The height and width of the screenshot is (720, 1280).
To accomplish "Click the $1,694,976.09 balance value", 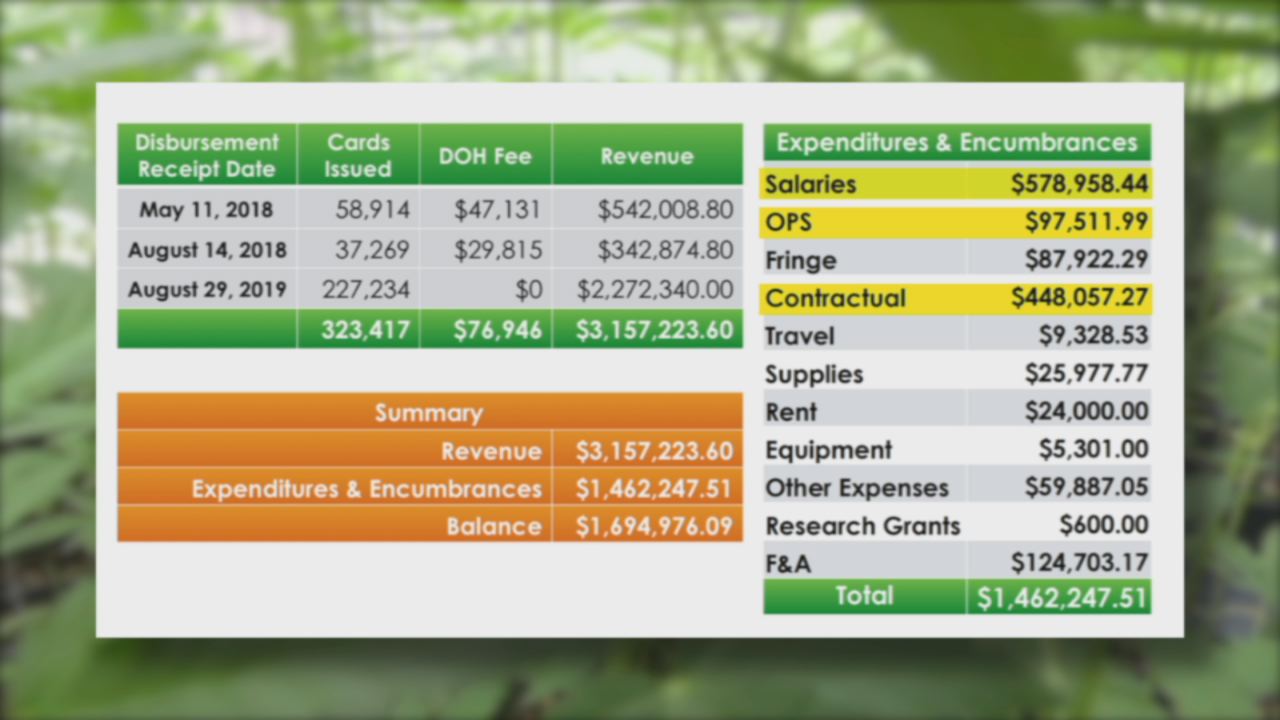I will coord(654,526).
